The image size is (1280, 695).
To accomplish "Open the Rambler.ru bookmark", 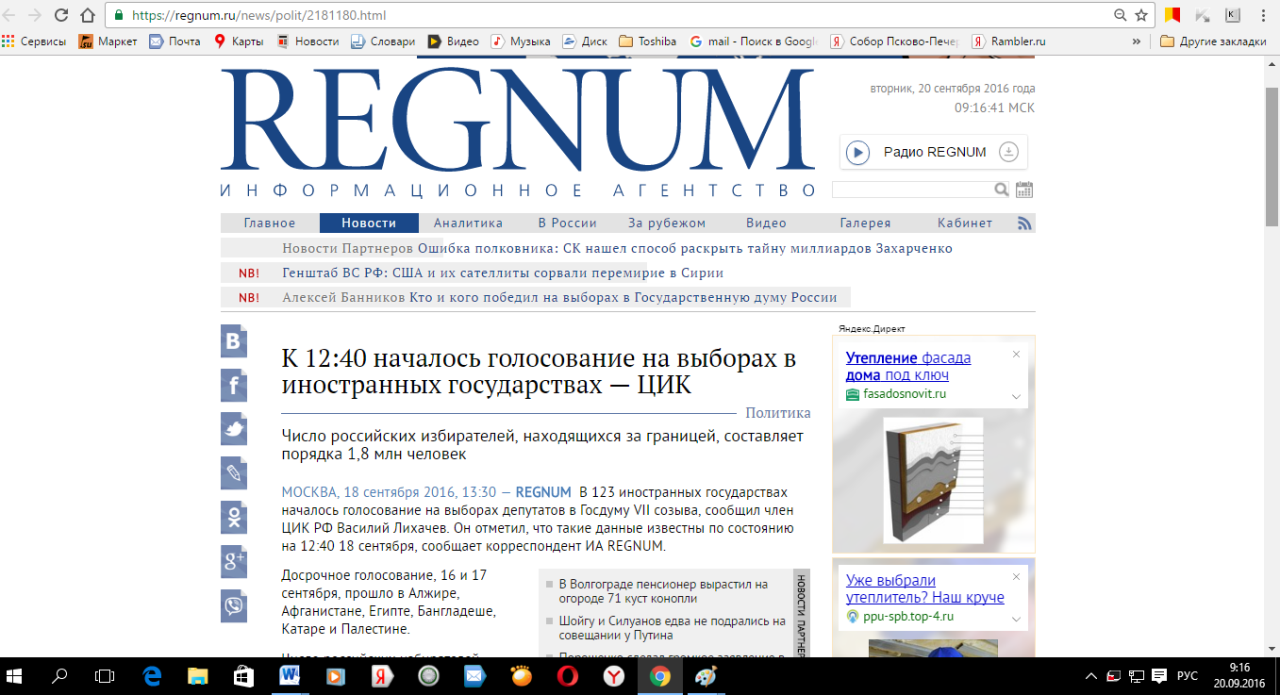I will coord(1009,42).
